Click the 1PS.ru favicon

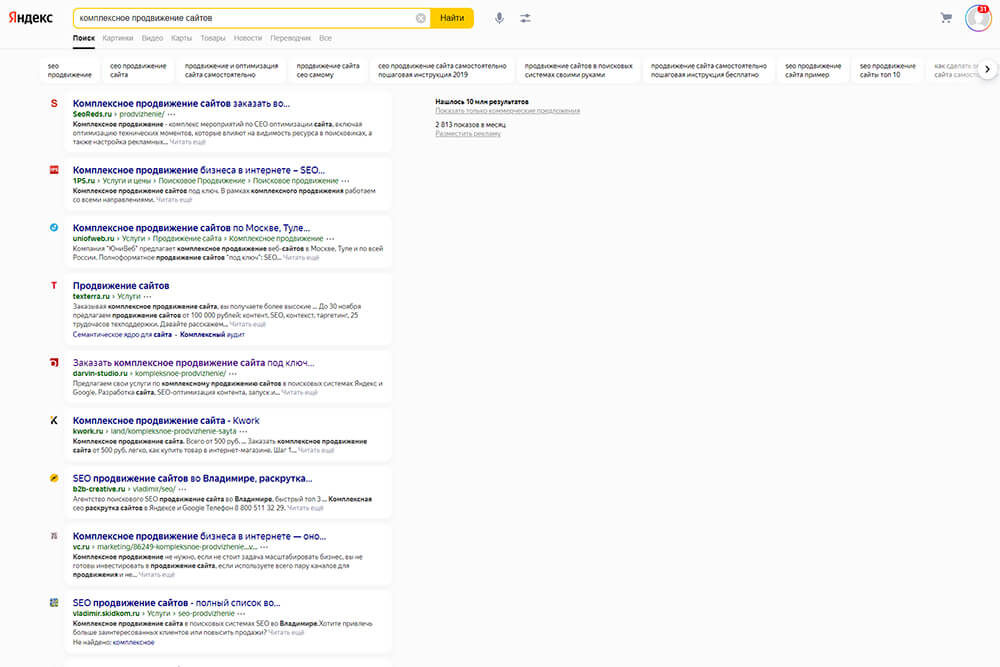pyautogui.click(x=54, y=170)
